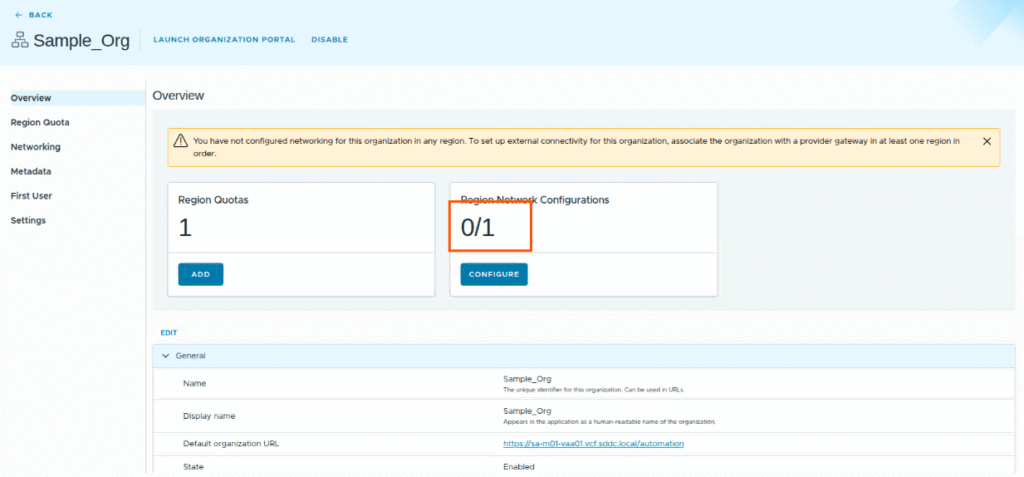Click the Back arrow icon
The image size is (1024, 477).
(18, 15)
